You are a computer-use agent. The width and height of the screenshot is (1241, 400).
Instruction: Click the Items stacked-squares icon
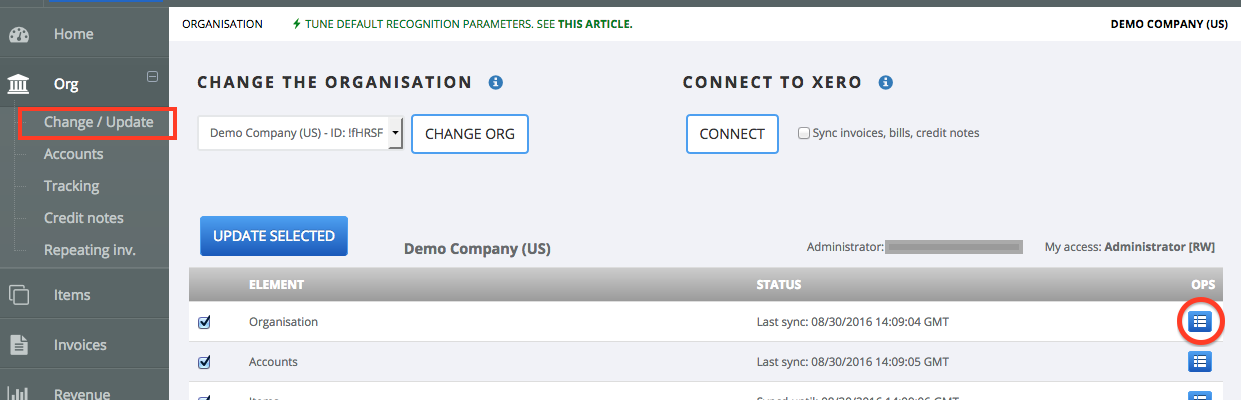[19, 295]
